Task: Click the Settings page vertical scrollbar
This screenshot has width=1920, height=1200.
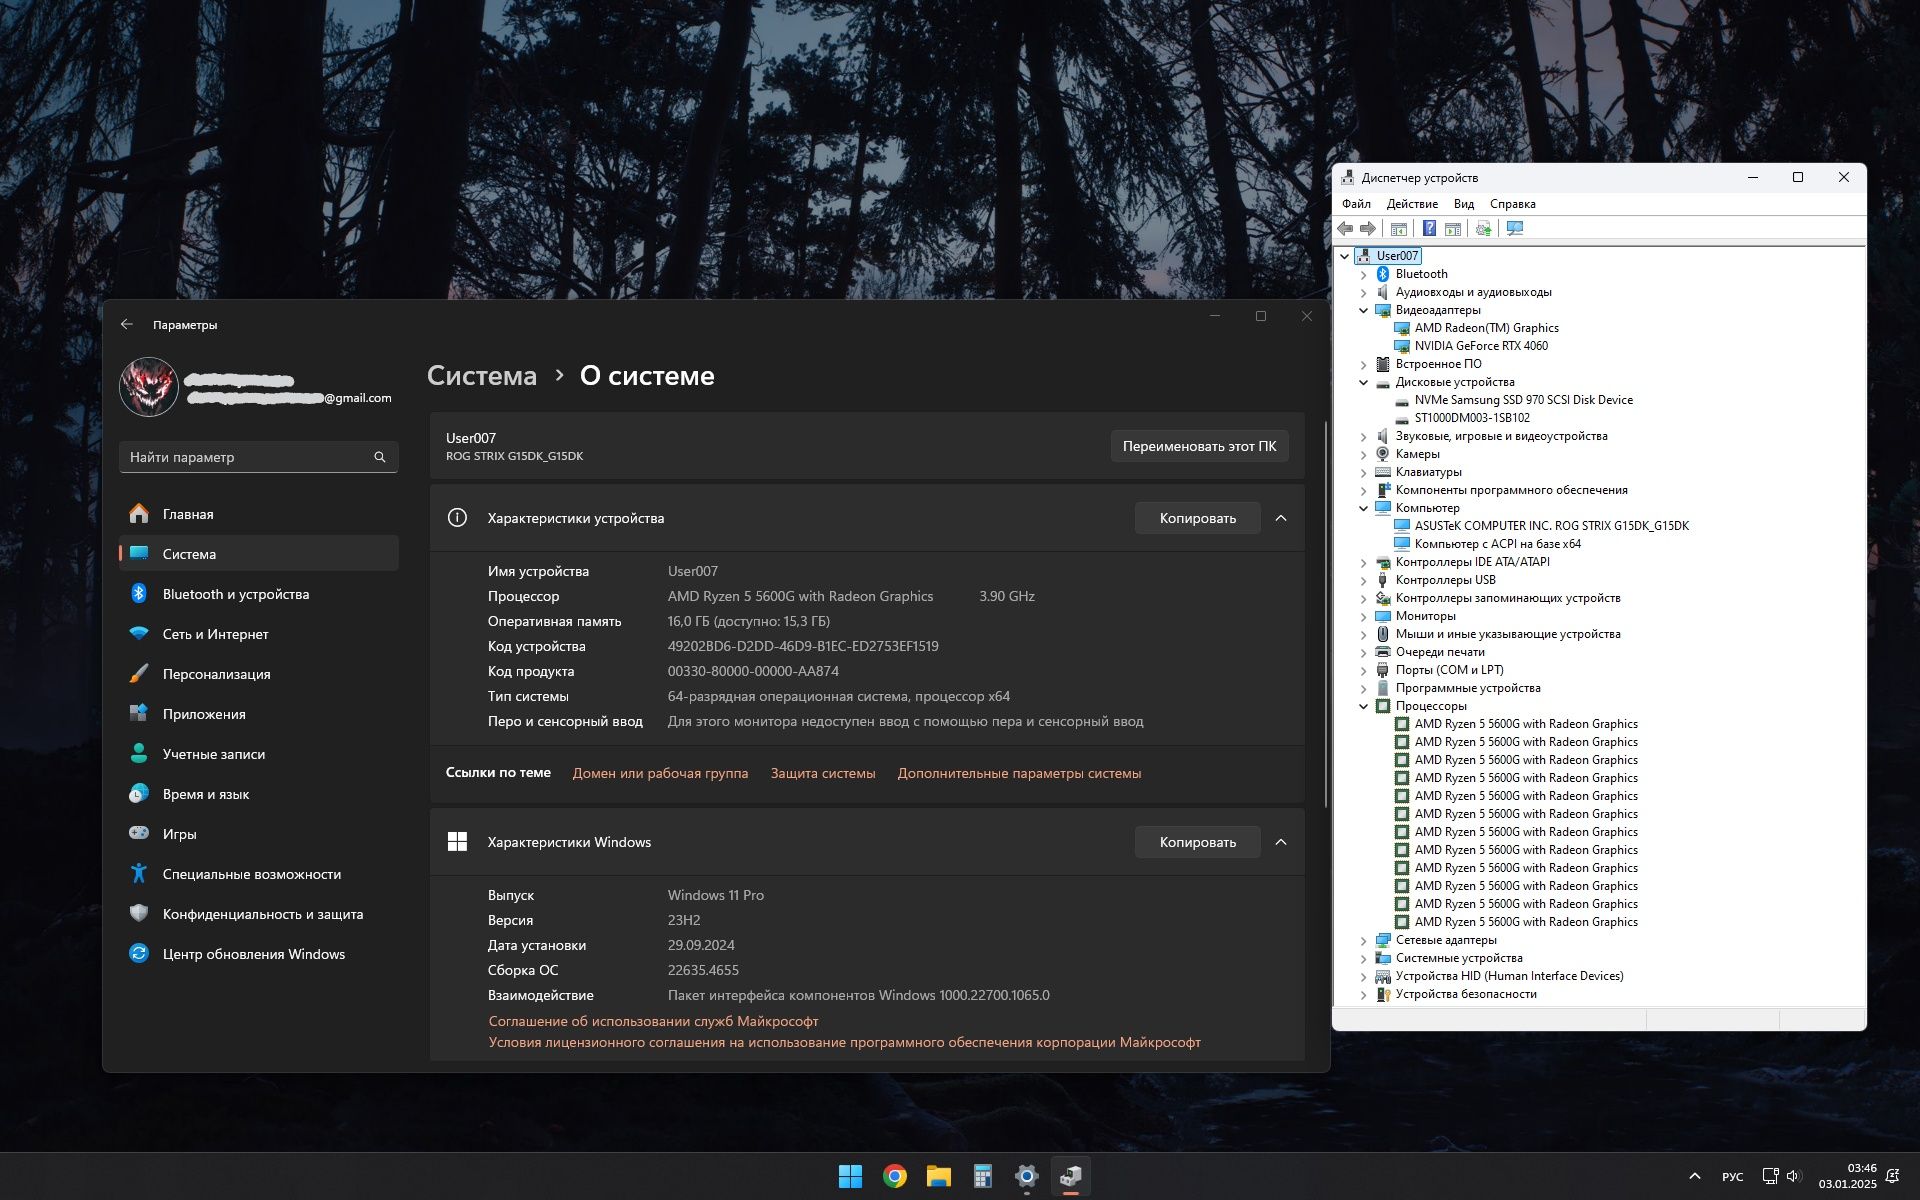Action: pyautogui.click(x=1327, y=614)
